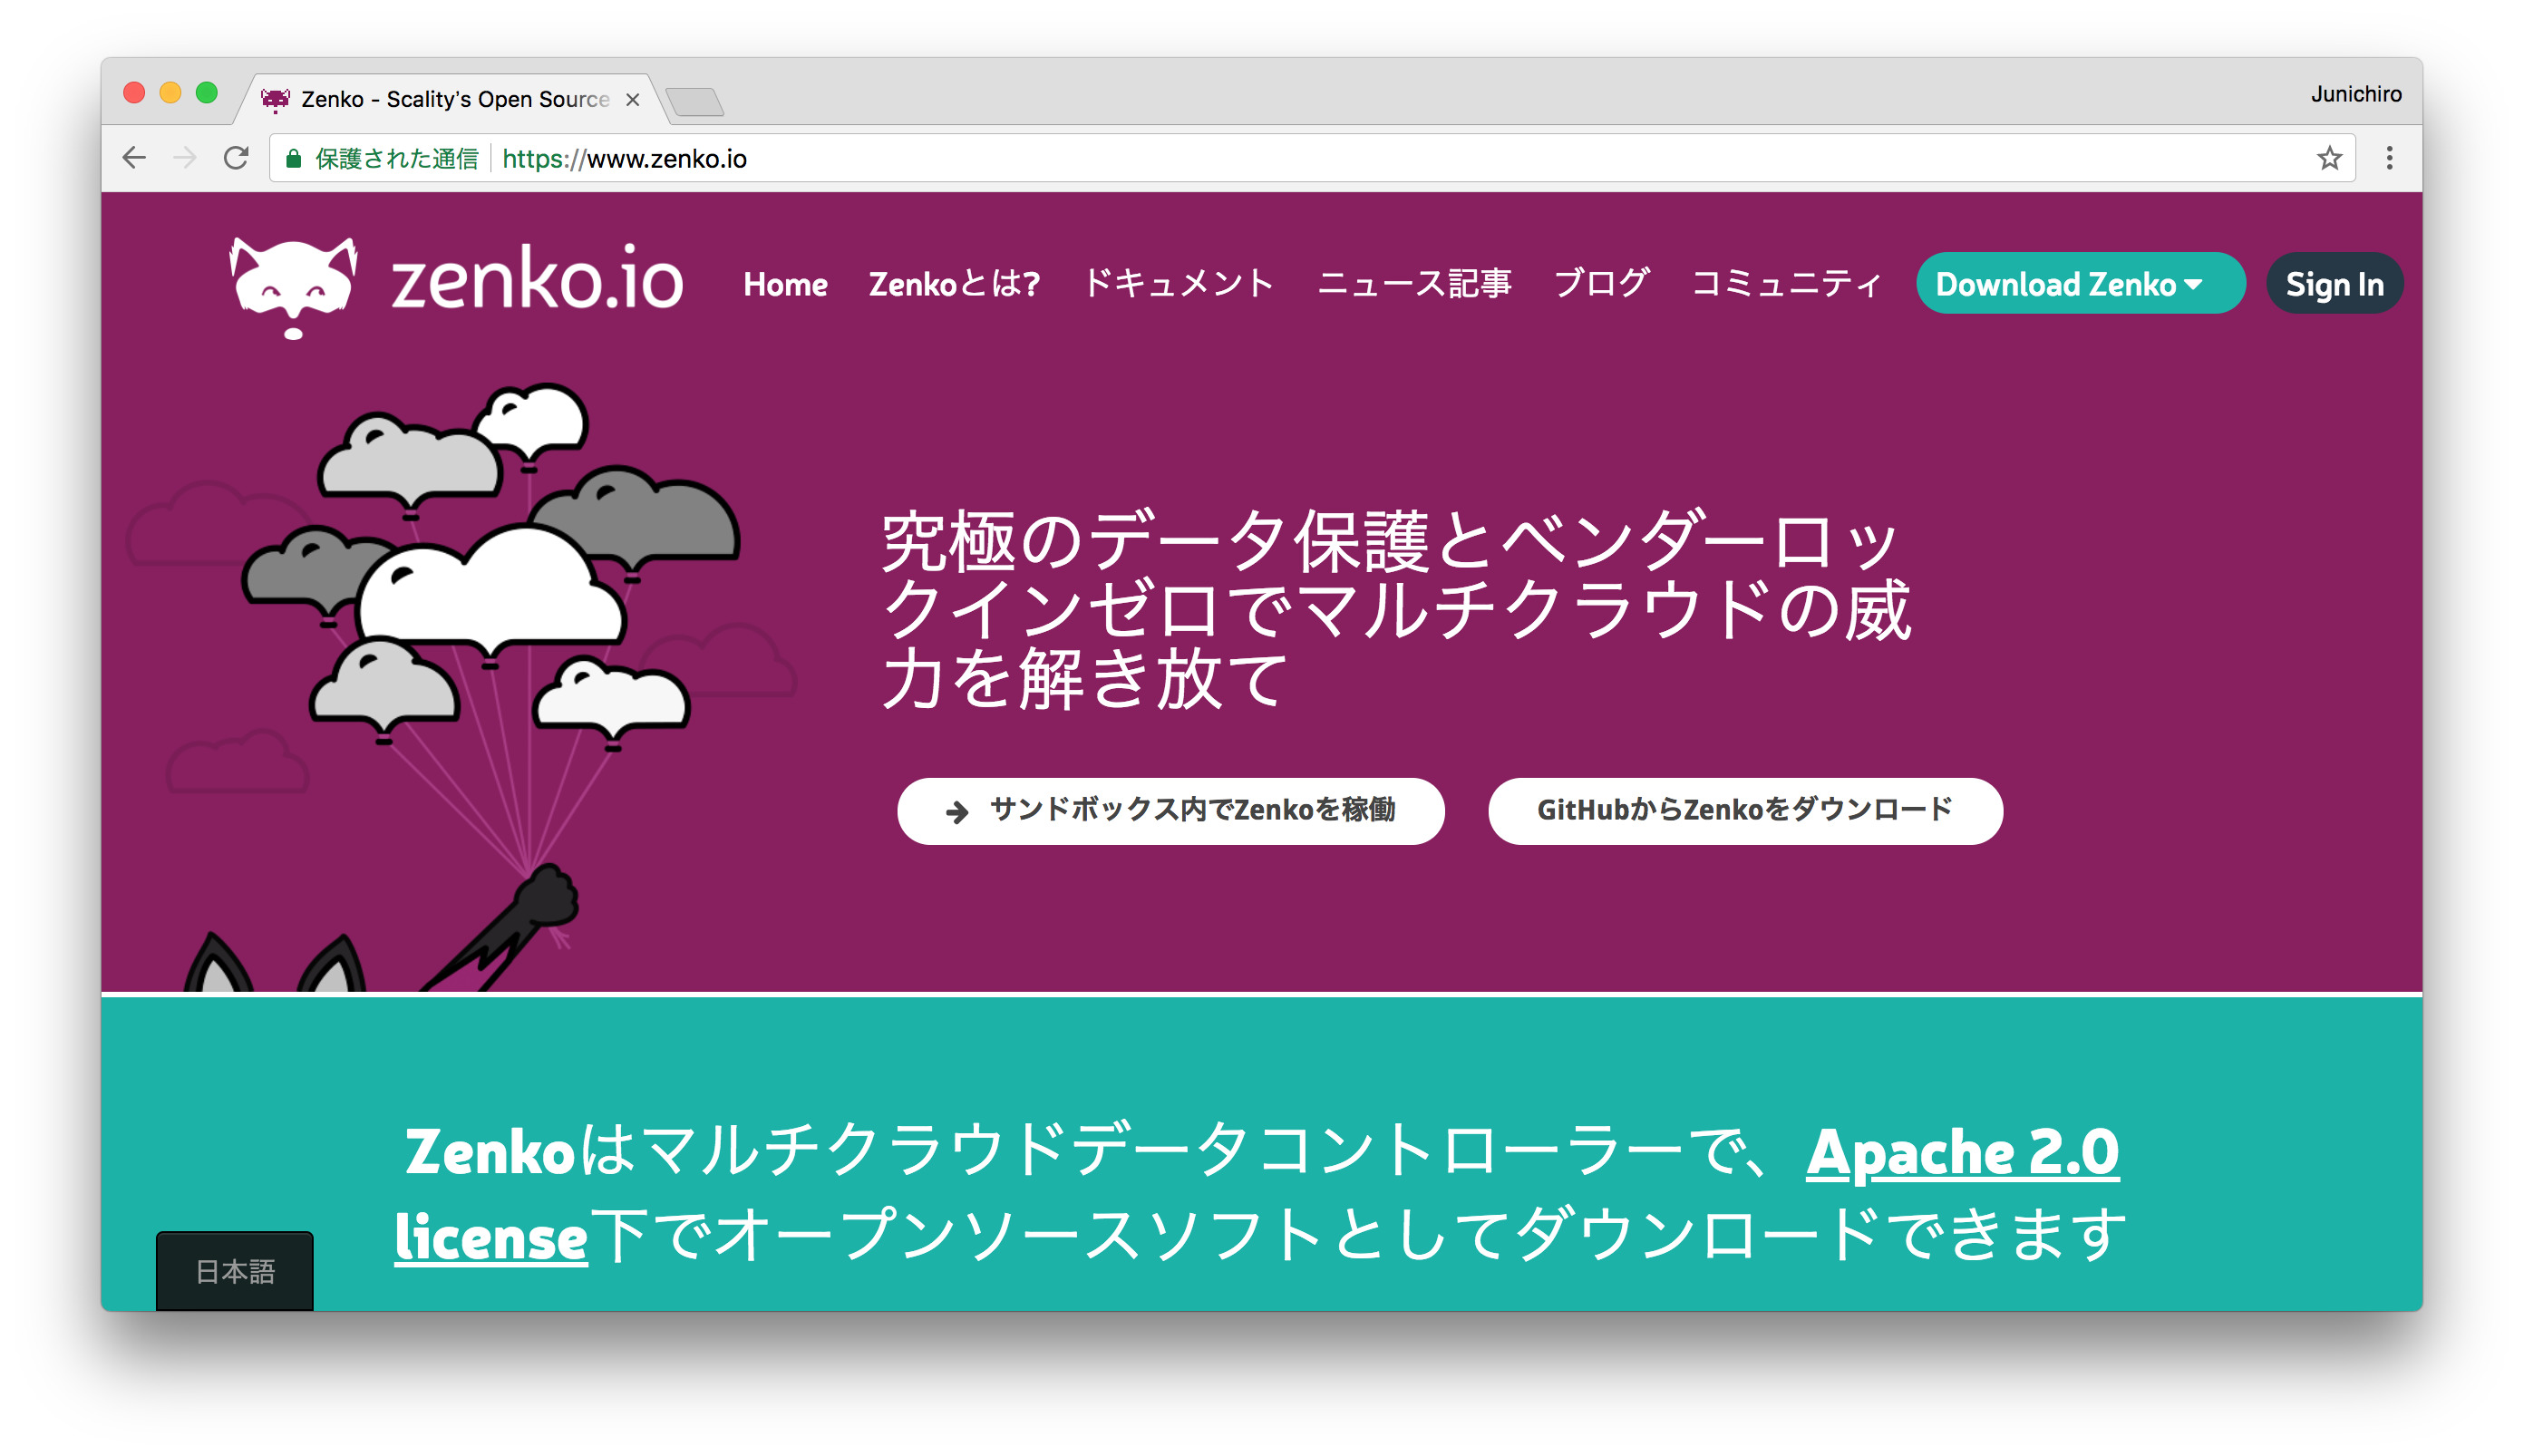Click the Zenko tab favicon
This screenshot has height=1456, width=2524.
tap(275, 99)
